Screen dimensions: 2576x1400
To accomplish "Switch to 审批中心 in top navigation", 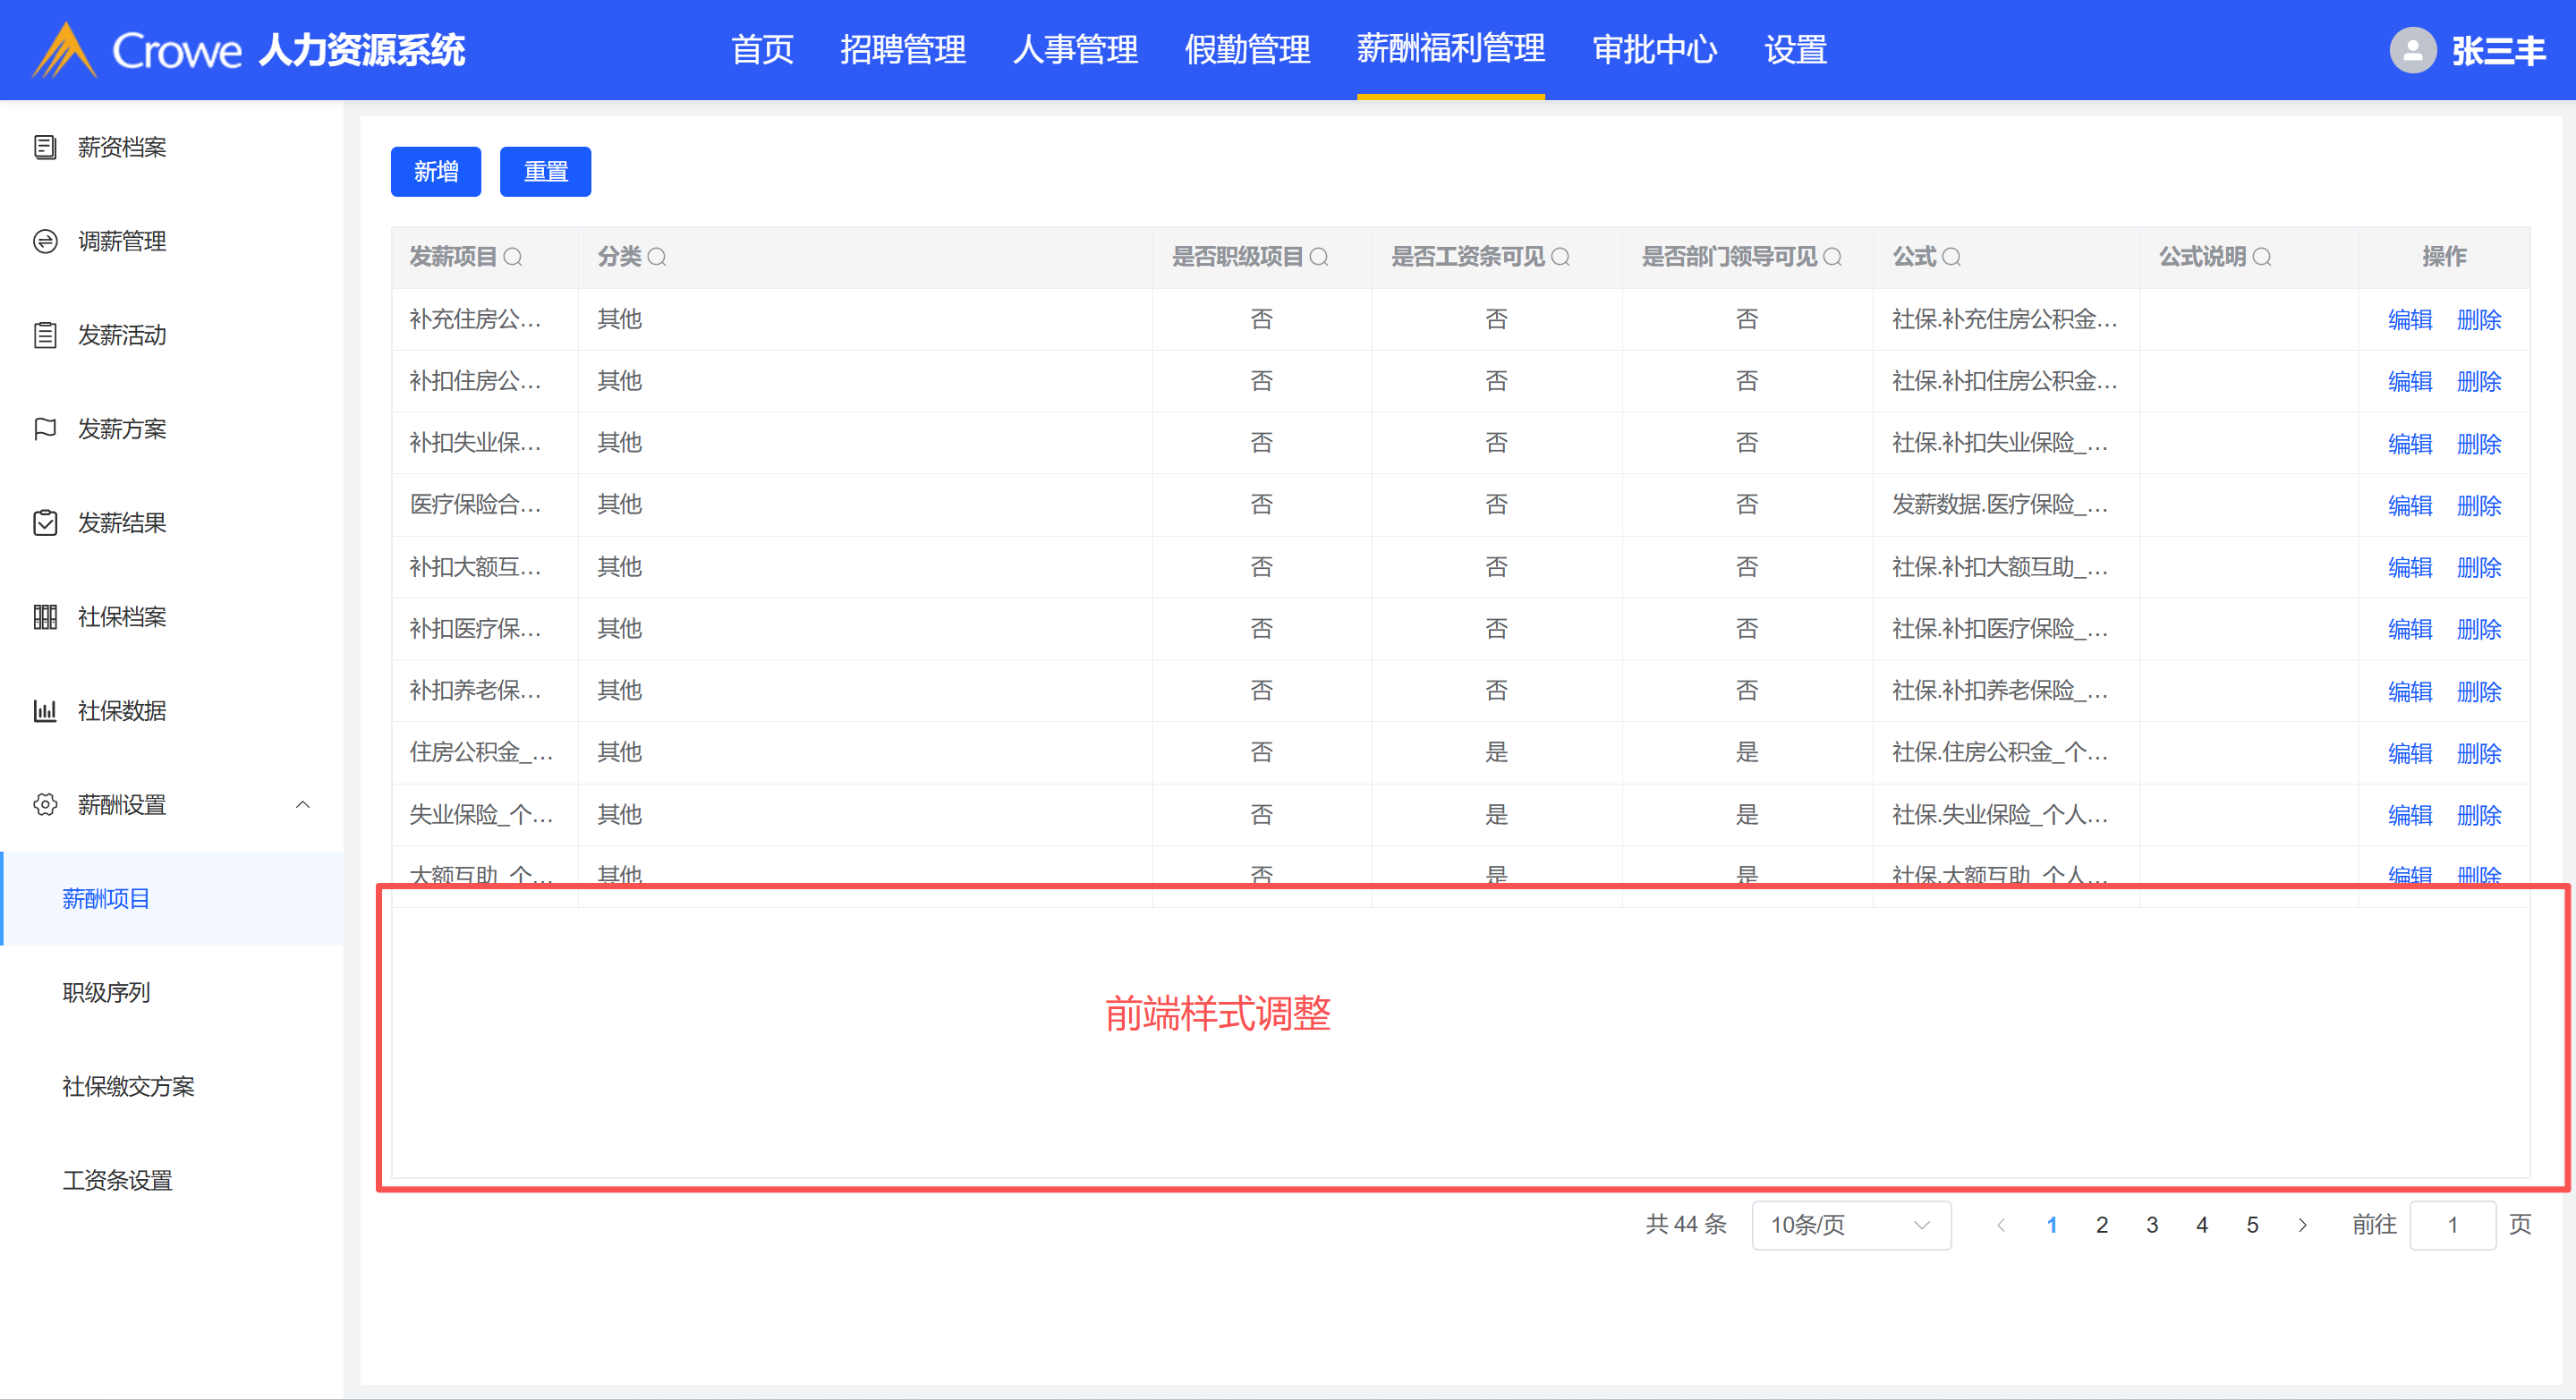I will pos(1654,50).
